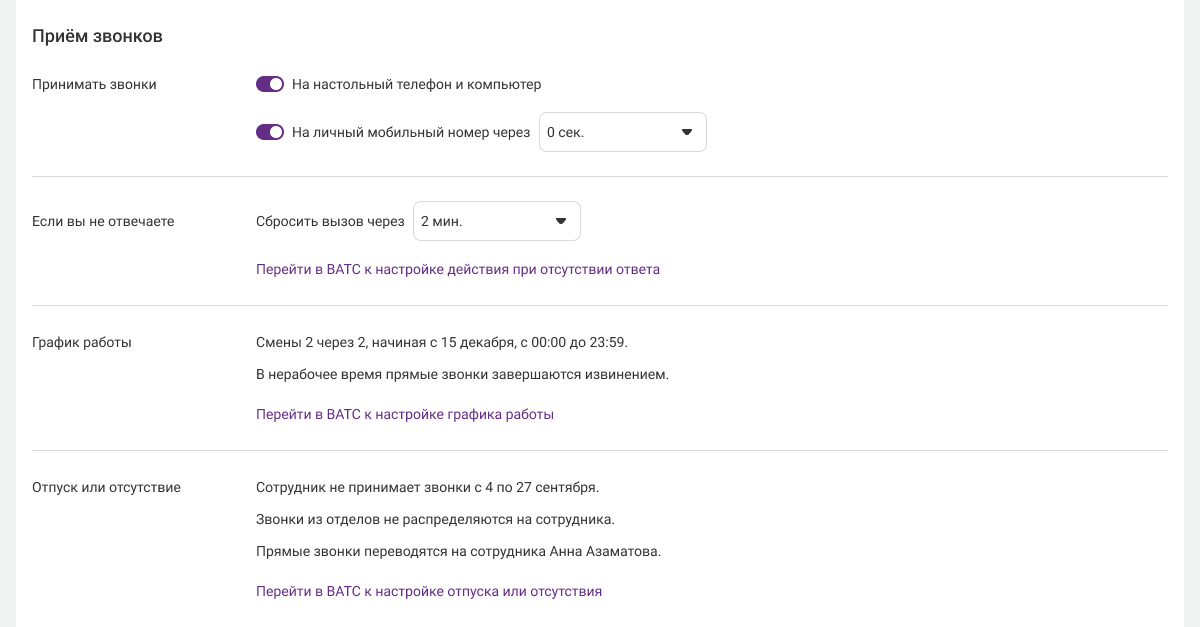
Task: Follow link to work schedule settings in ВАТС
Action: click(x=405, y=414)
